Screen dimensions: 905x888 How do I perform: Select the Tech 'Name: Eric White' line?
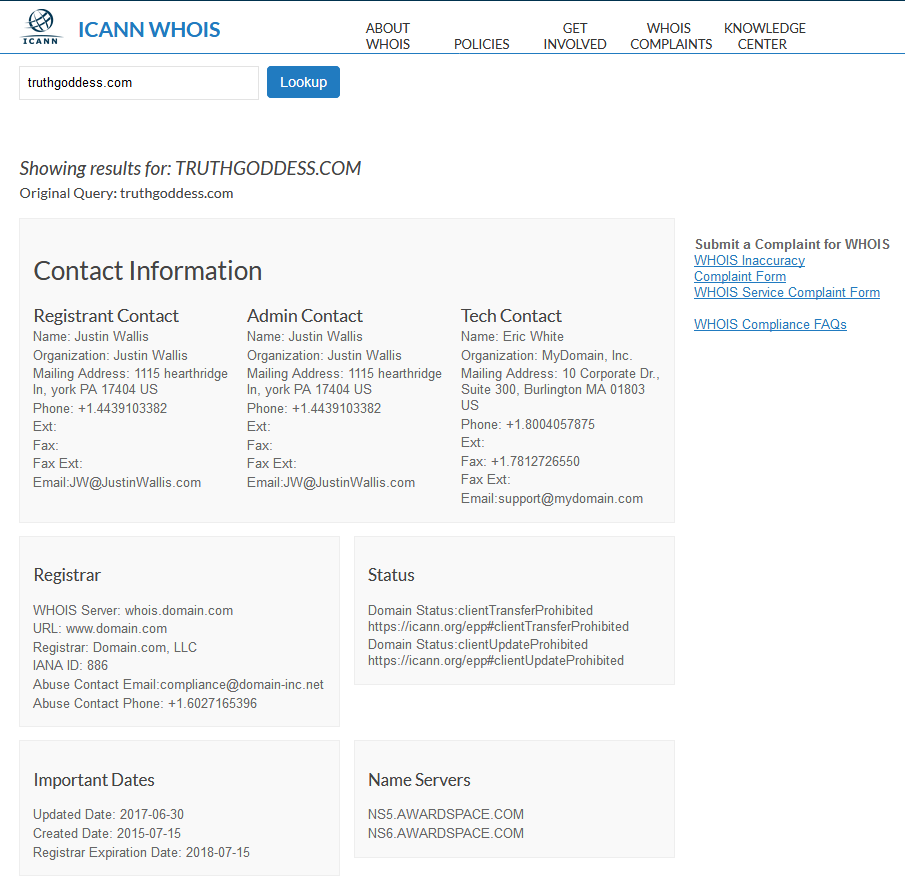(x=512, y=336)
